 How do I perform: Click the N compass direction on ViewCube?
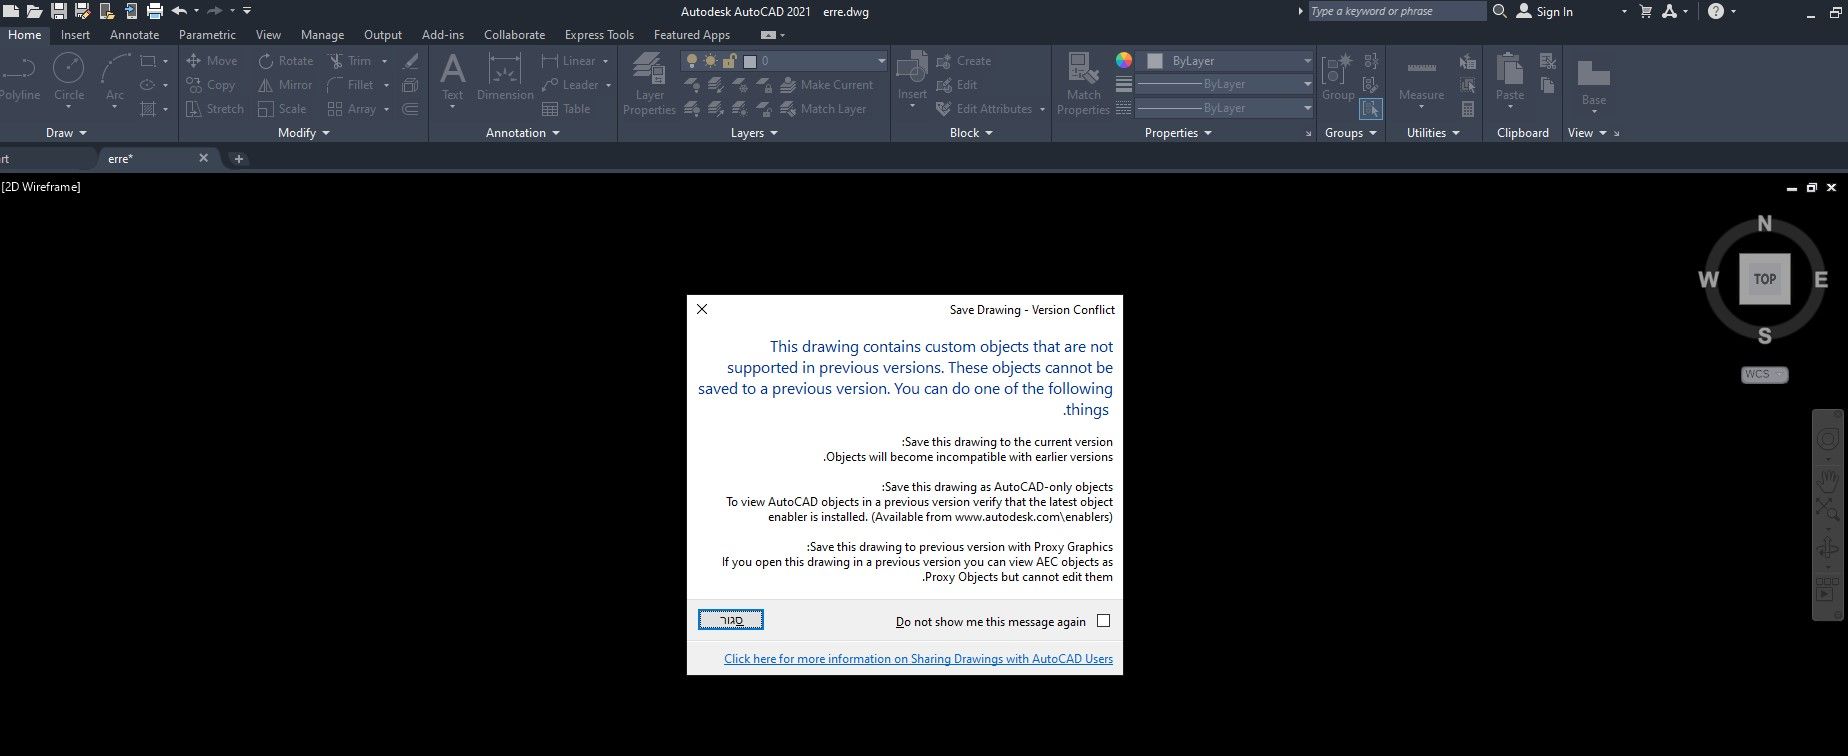(1765, 224)
